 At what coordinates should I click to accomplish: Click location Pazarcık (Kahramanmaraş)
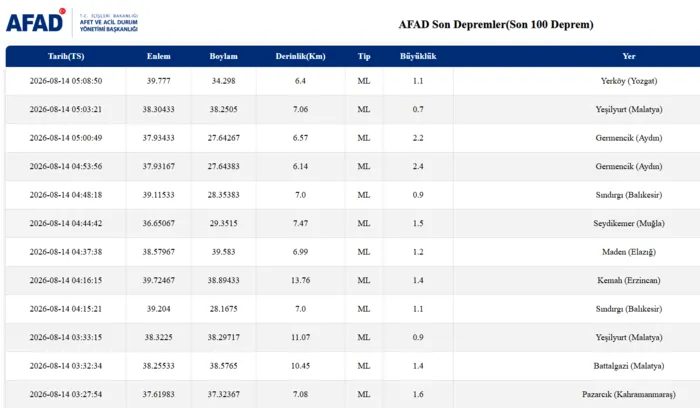tap(629, 395)
